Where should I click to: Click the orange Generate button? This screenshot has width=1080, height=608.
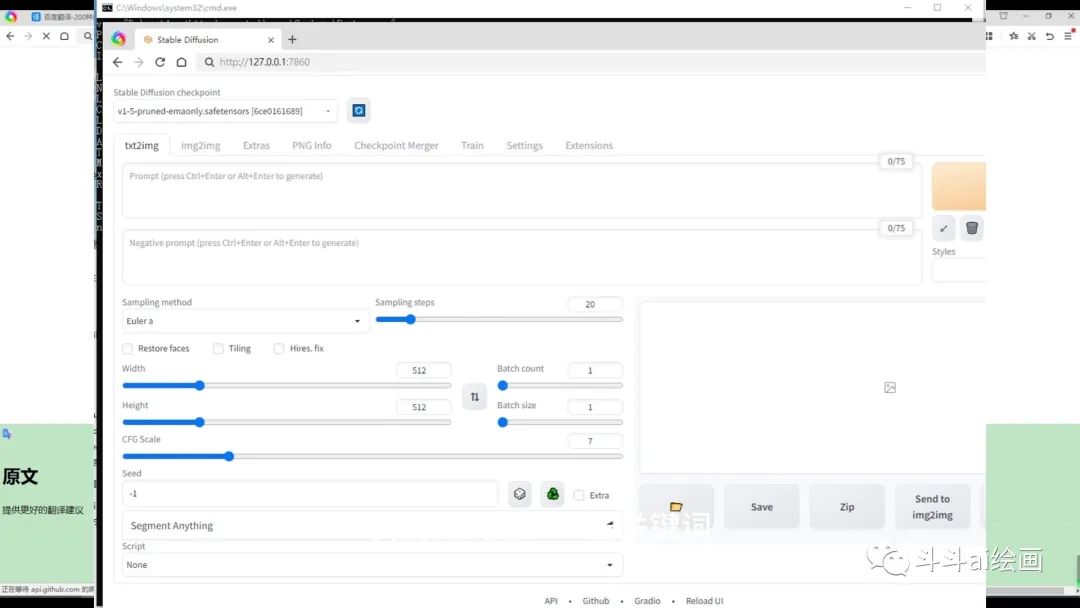pos(959,186)
